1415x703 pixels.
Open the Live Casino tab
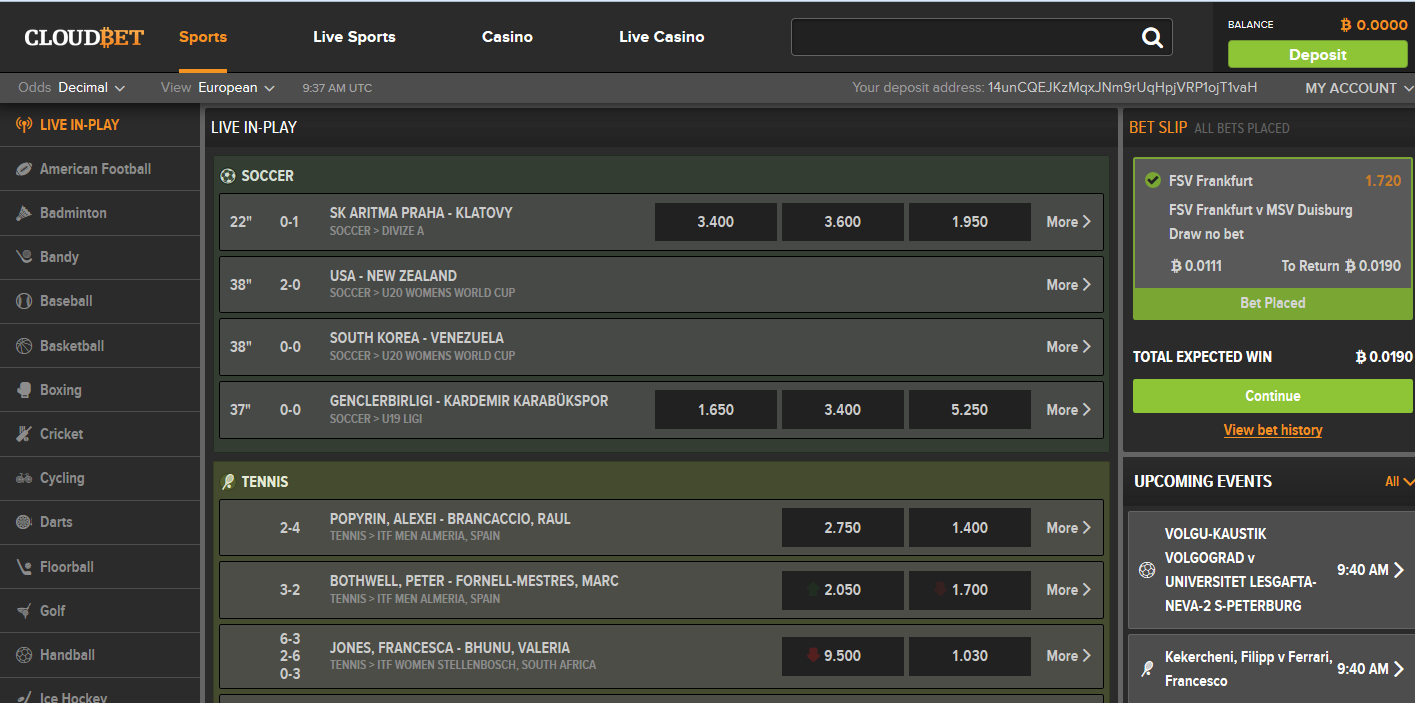661,37
